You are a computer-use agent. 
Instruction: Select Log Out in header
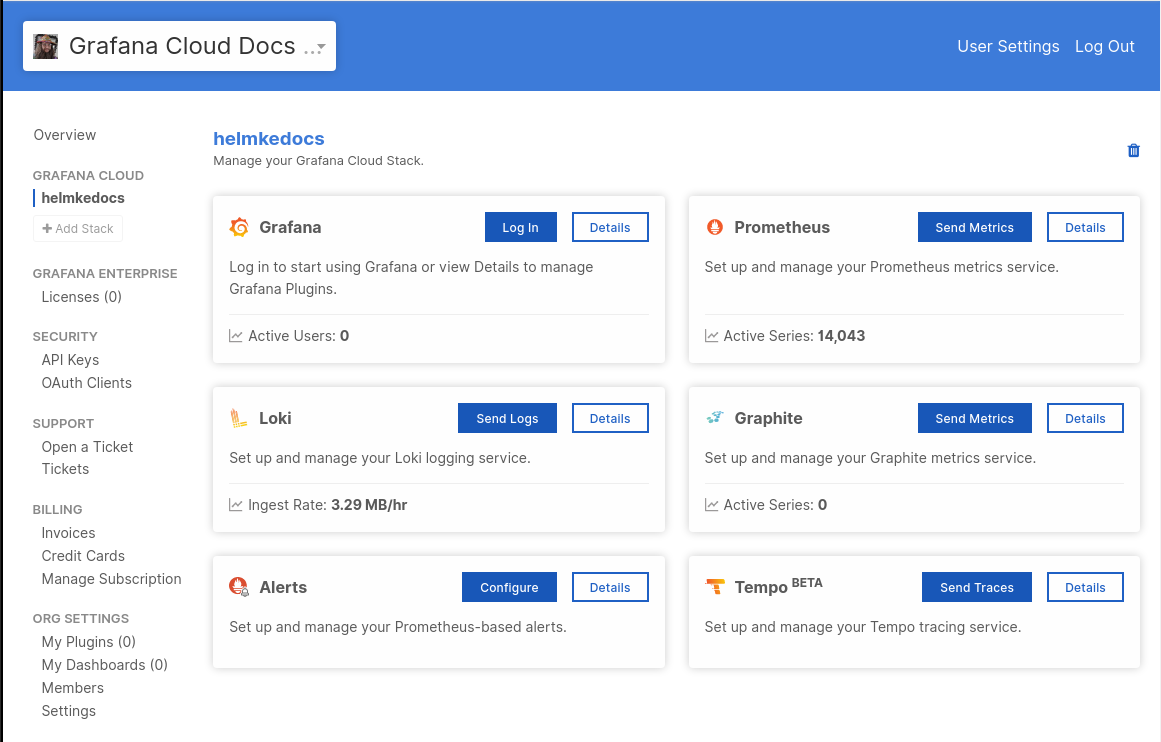[1104, 46]
